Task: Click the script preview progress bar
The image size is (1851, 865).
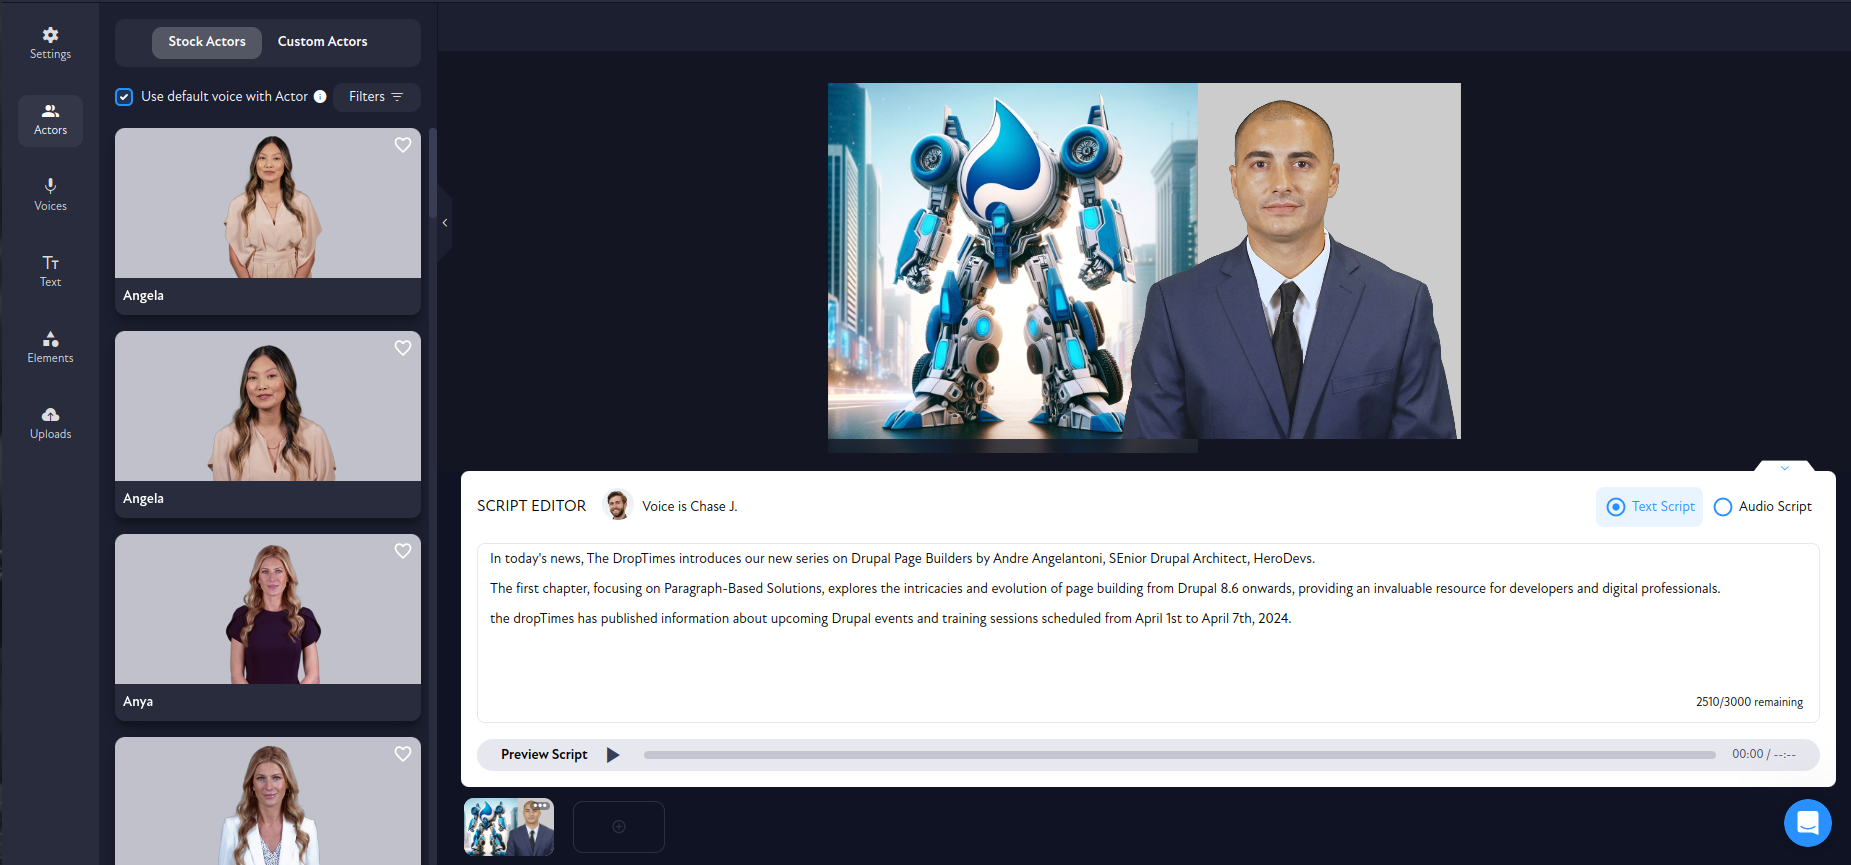Action: (1179, 755)
